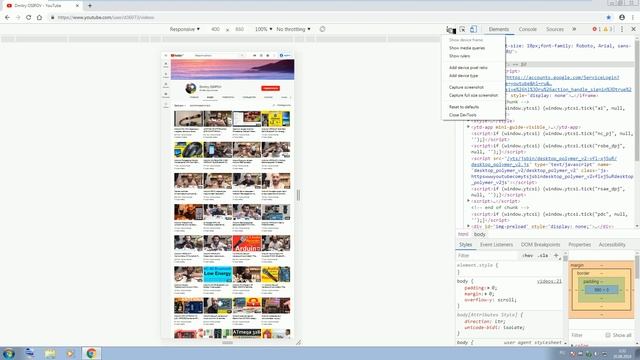Switch to the Sources tab
Screen dimensions: 640x360
coord(555,29)
